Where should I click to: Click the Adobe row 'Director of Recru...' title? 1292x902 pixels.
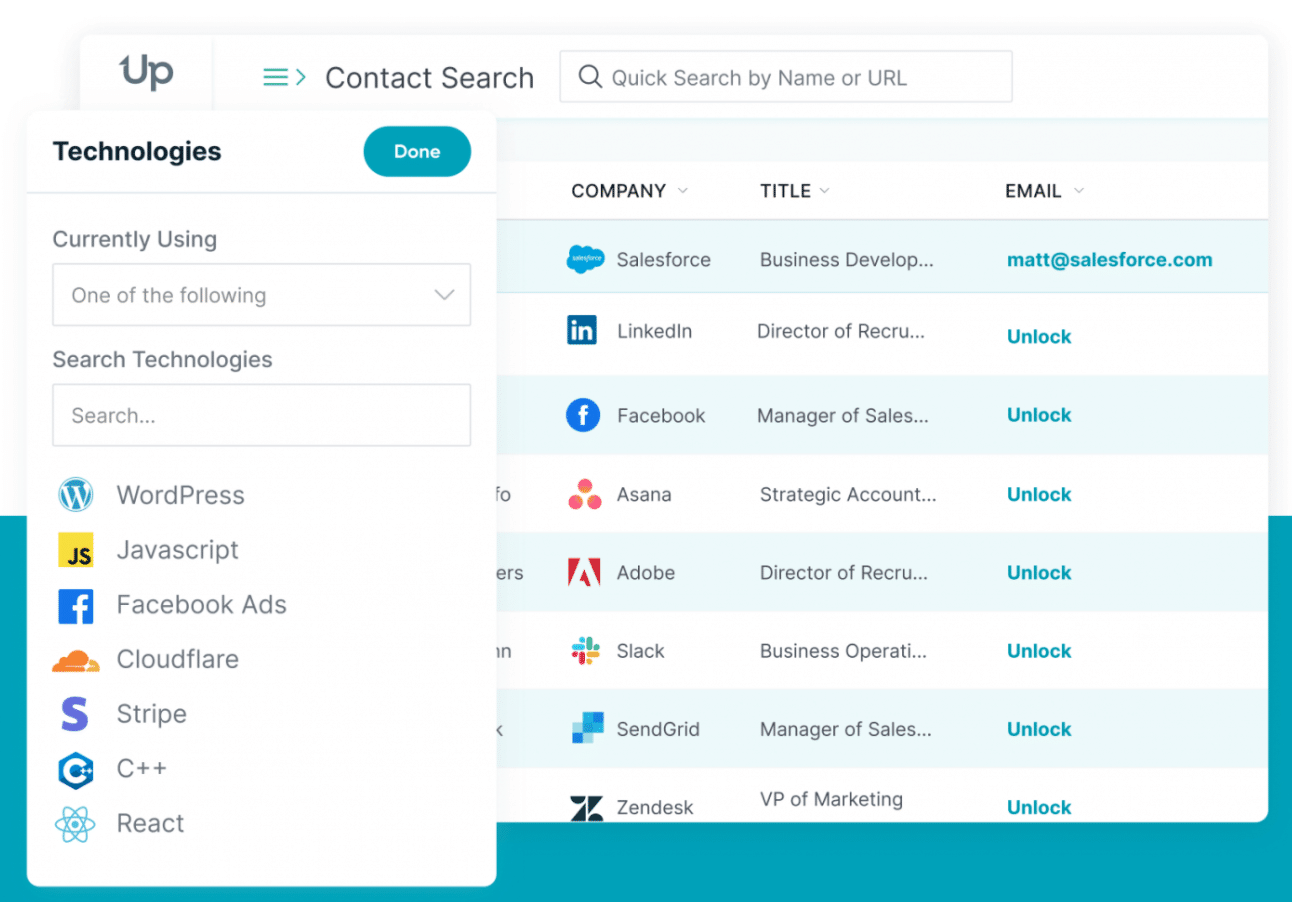click(x=844, y=573)
